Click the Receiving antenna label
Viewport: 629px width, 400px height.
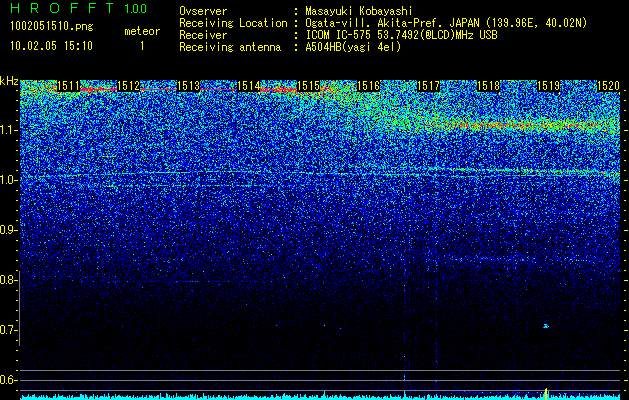(x=230, y=47)
